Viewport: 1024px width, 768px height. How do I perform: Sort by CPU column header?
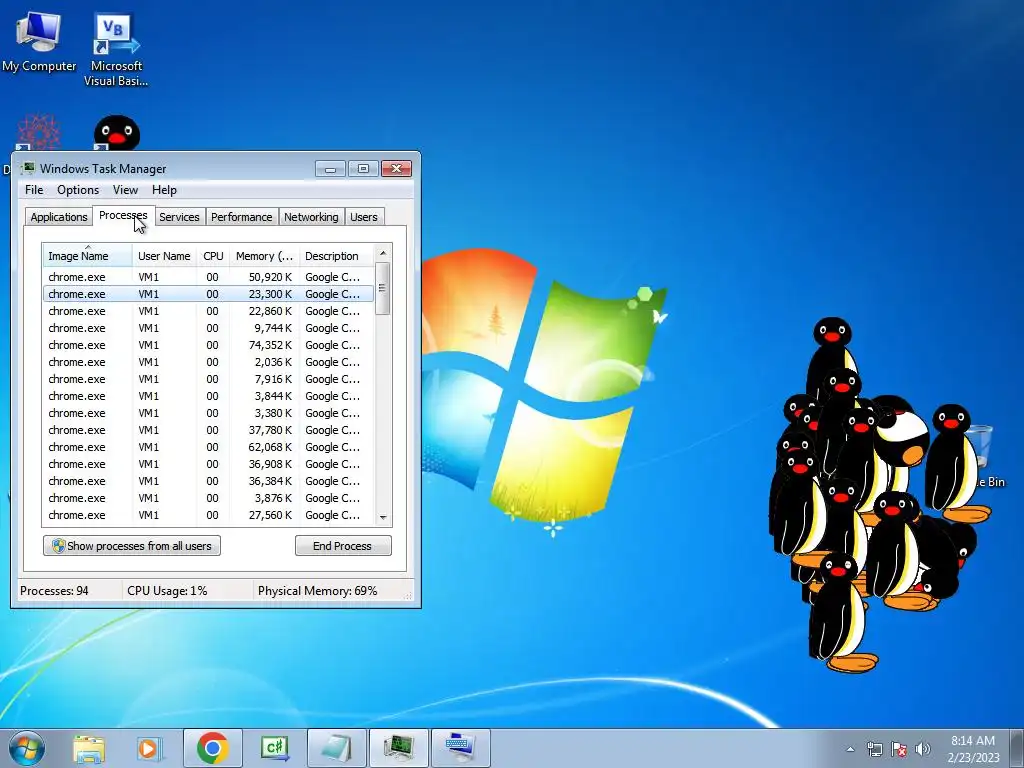click(213, 256)
